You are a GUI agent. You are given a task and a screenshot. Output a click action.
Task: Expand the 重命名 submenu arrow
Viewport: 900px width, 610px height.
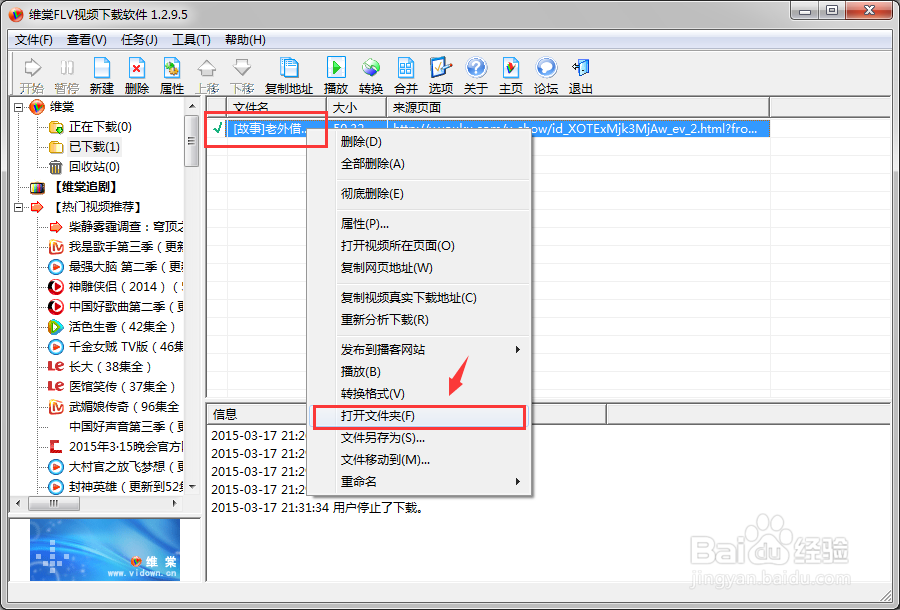(518, 481)
